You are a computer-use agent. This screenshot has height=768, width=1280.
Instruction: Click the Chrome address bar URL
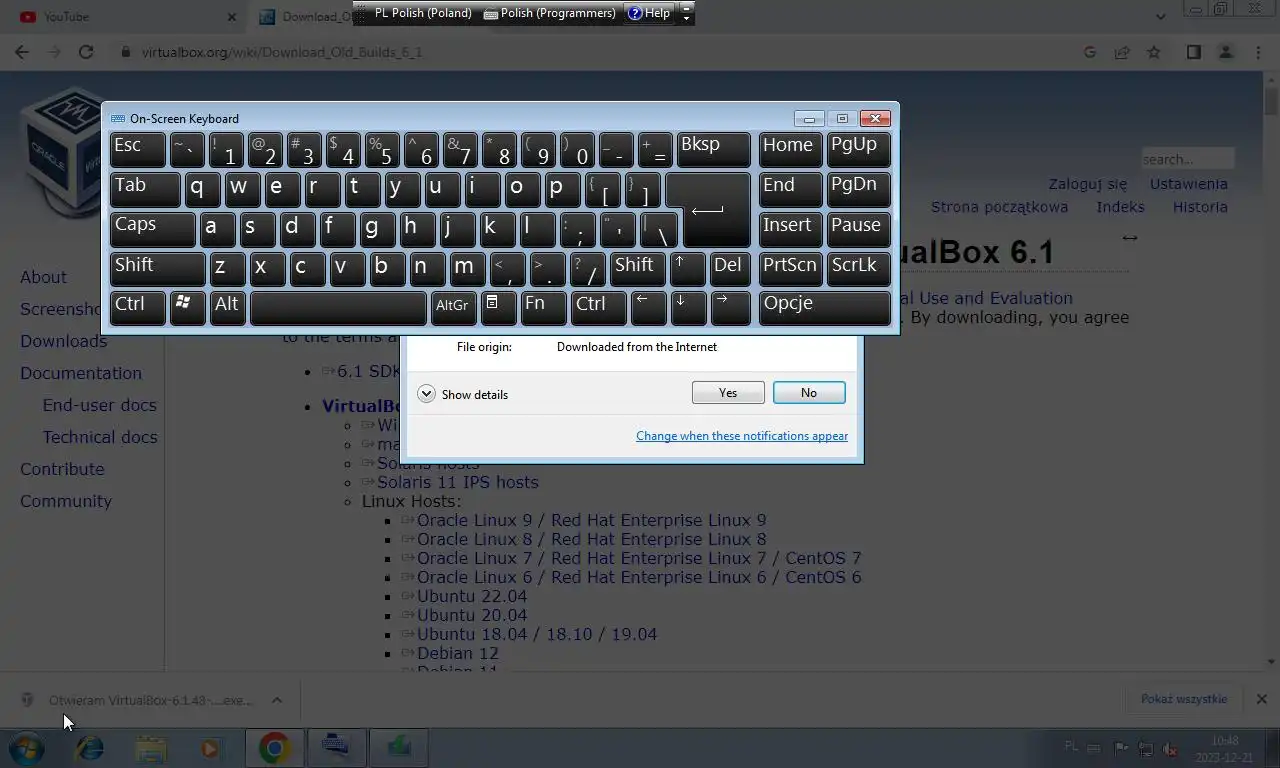pos(282,52)
